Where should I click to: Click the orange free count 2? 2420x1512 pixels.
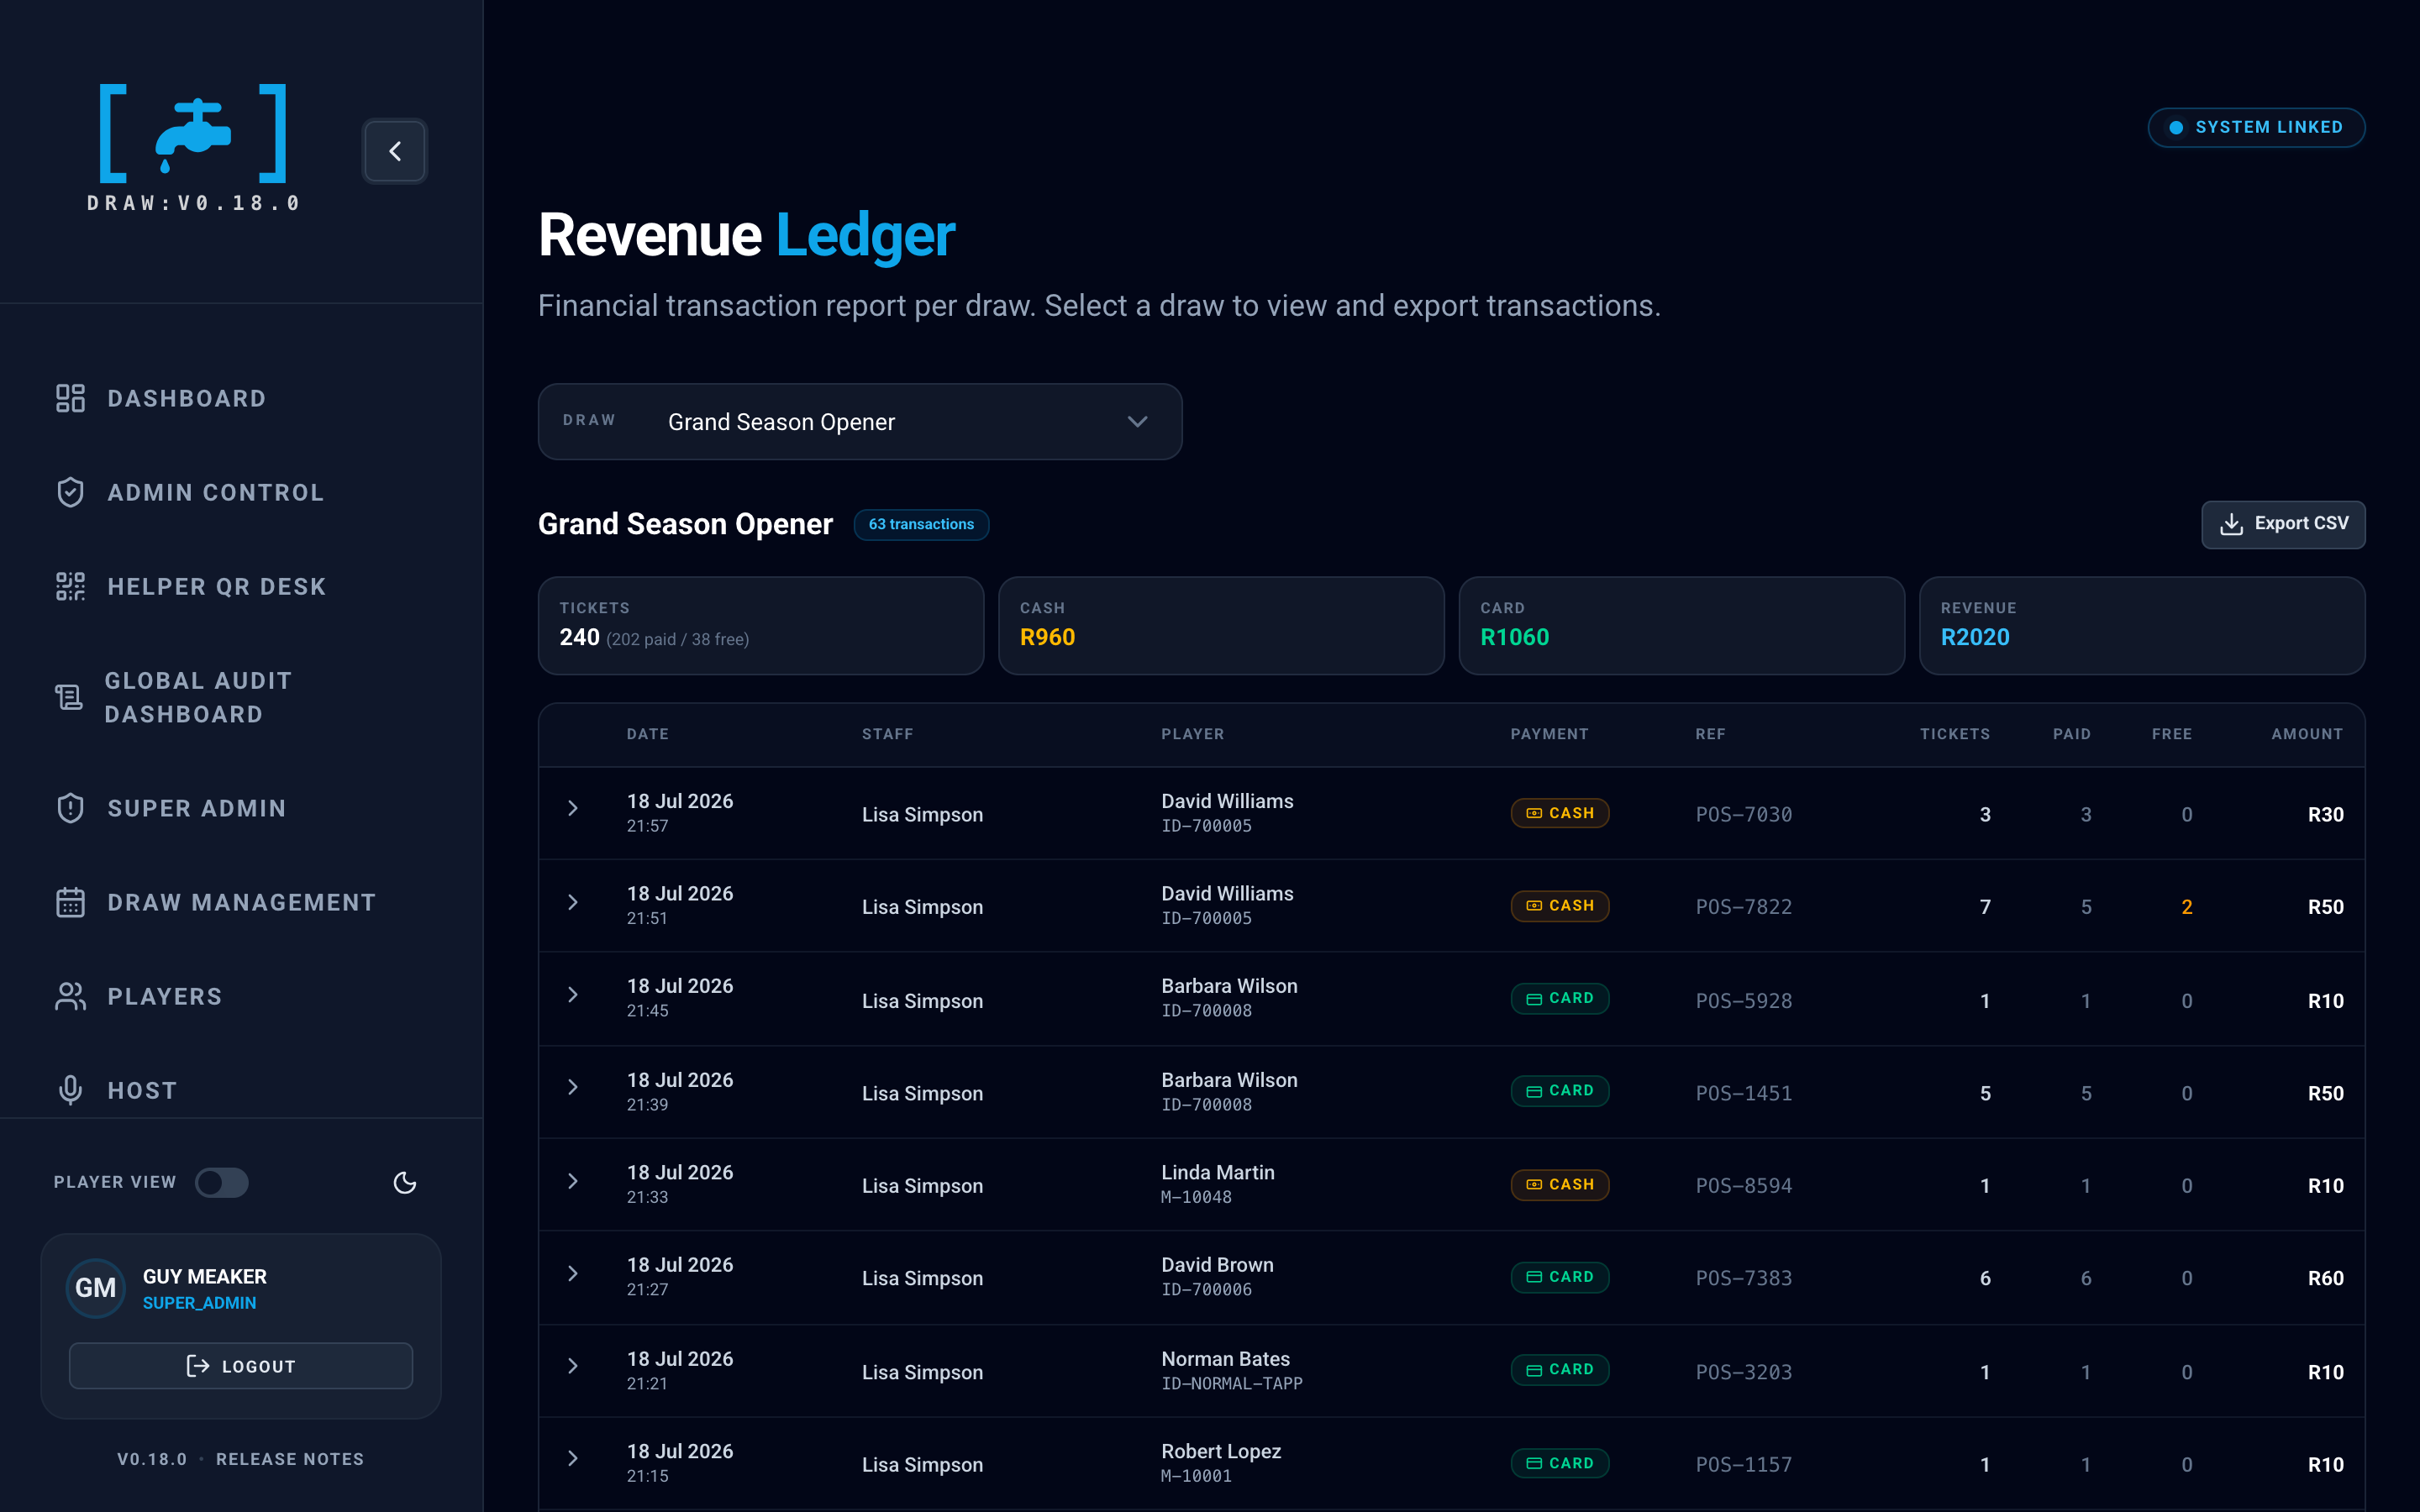(2187, 907)
